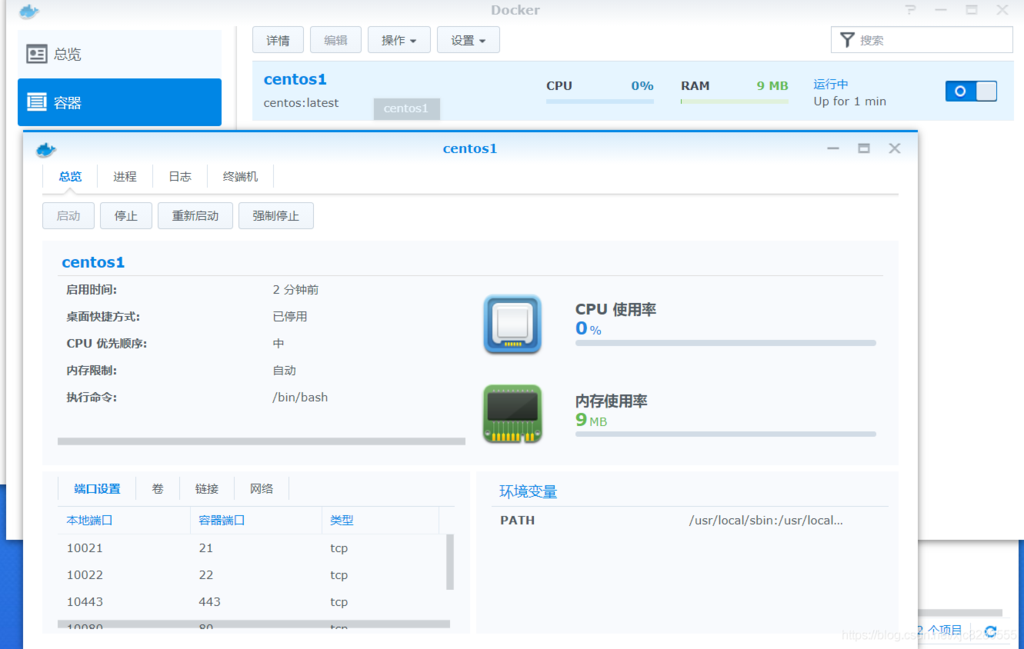Switch to the 终端机 terminal tab
This screenshot has width=1024, height=649.
240,177
